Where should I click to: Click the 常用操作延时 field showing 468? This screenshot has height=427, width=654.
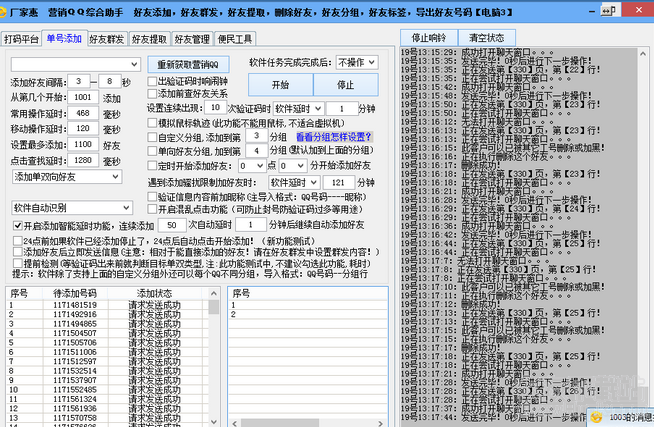click(83, 113)
